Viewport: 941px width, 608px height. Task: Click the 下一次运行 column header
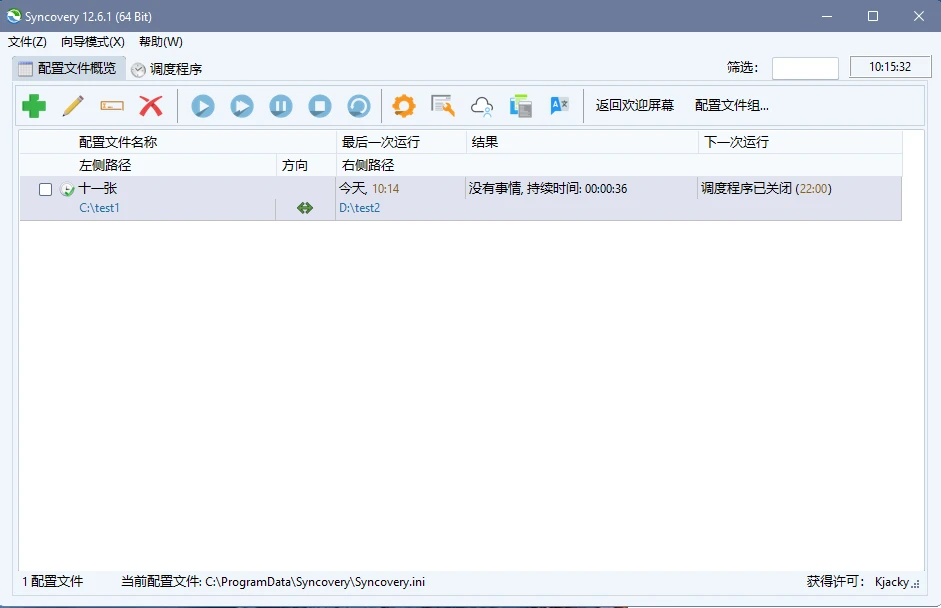tap(800, 142)
